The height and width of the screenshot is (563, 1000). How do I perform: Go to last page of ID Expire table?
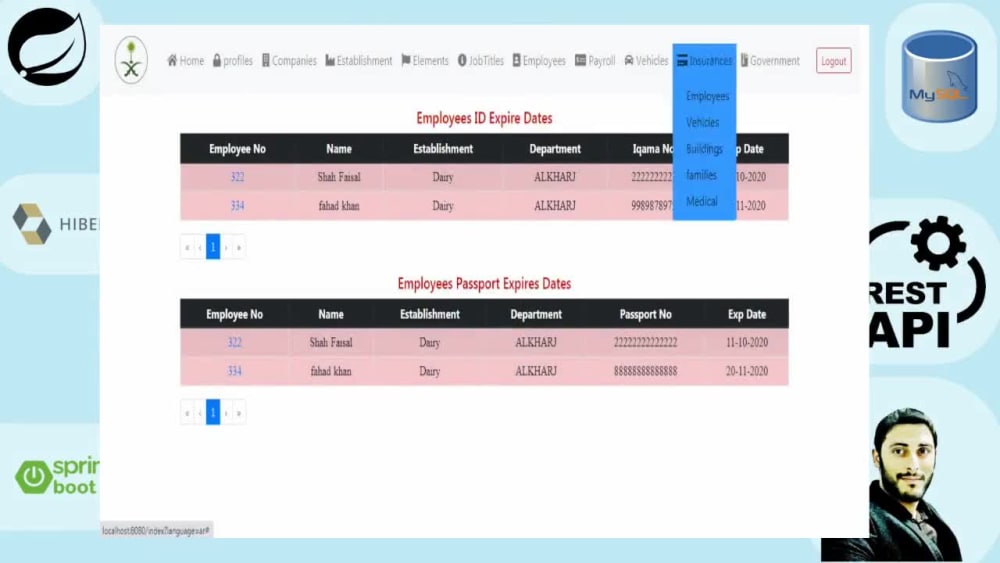coord(239,247)
